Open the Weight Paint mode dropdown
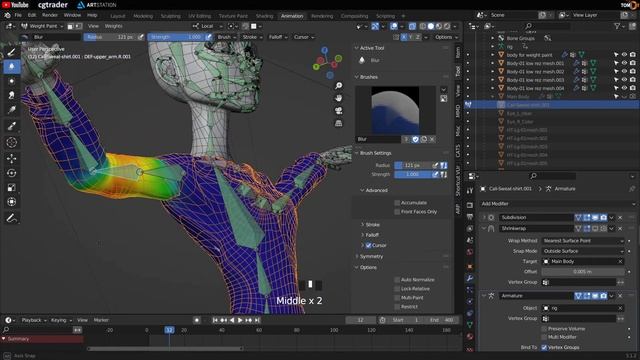640x360 pixels. pos(42,26)
